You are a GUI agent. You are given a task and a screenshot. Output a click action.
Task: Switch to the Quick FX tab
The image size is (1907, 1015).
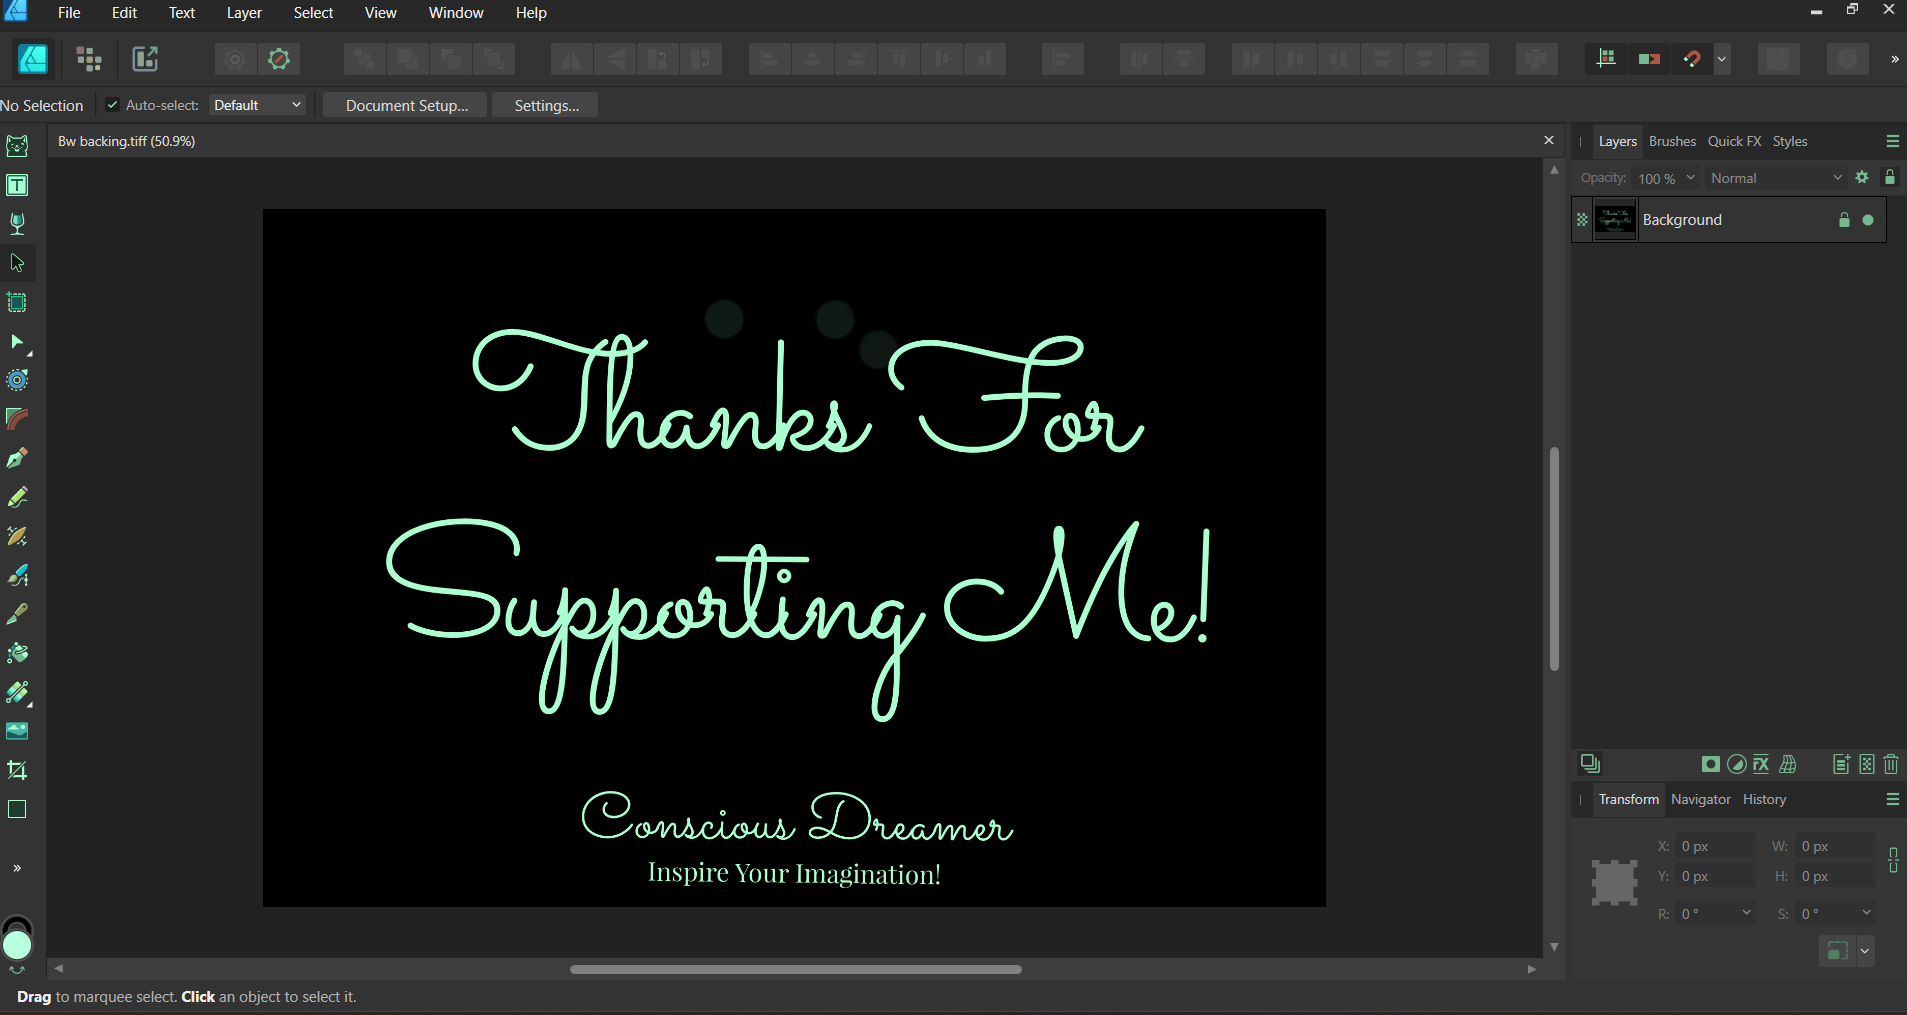coord(1734,141)
